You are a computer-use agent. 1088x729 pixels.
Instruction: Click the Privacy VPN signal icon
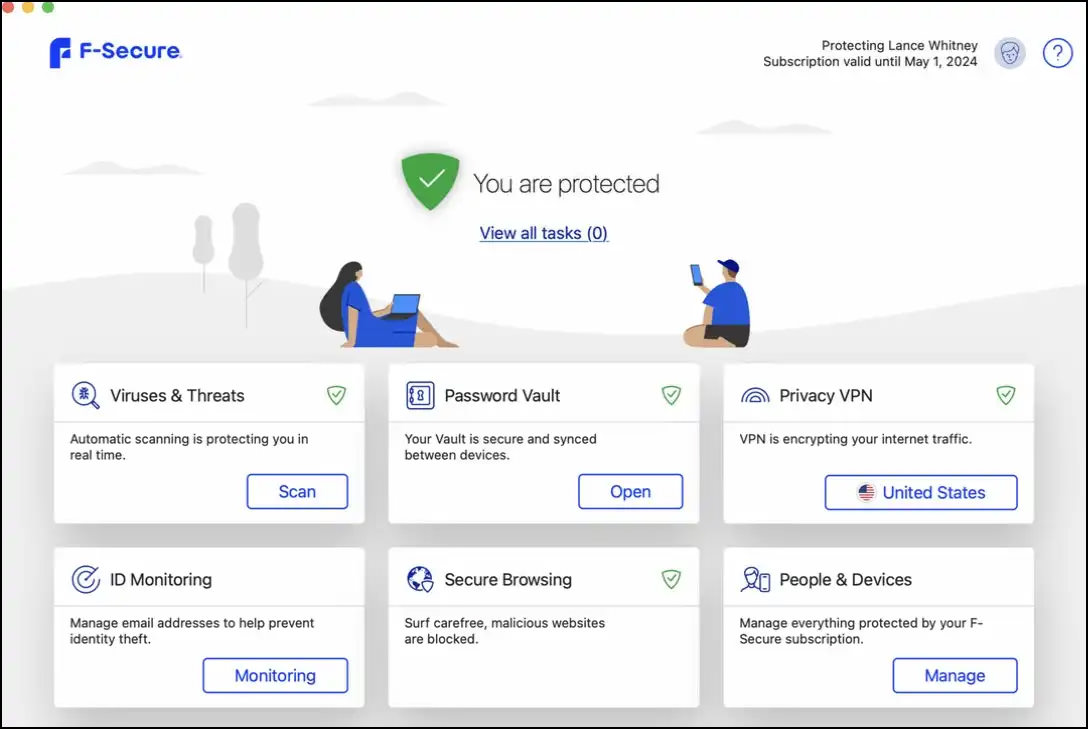(755, 395)
